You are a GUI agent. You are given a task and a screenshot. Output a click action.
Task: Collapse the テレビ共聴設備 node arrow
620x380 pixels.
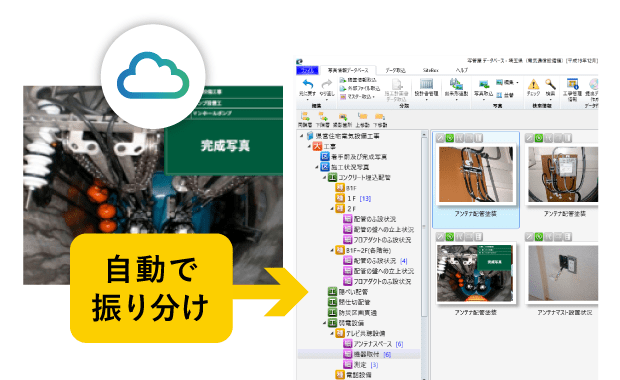tap(332, 333)
